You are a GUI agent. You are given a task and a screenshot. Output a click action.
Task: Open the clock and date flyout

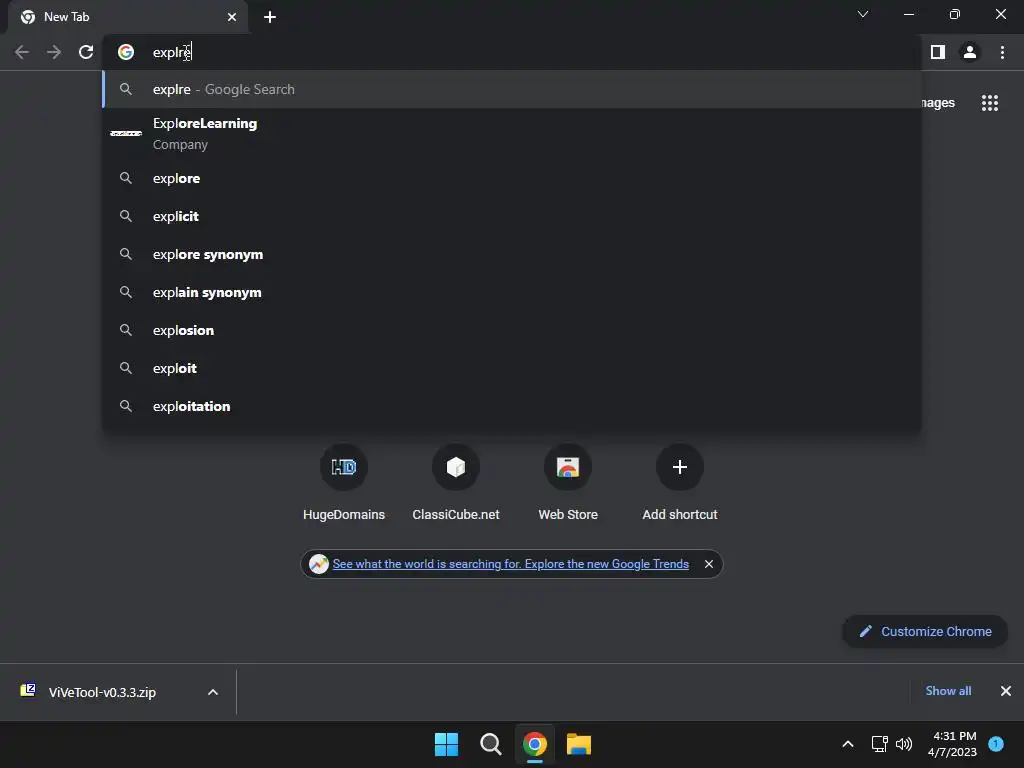[952, 744]
